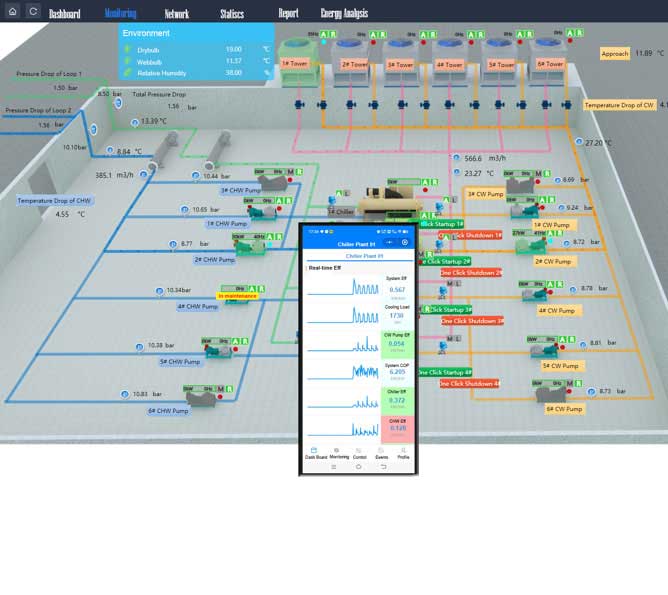Click the In maintenance status tag
The height and width of the screenshot is (595, 668).
pyautogui.click(x=238, y=296)
